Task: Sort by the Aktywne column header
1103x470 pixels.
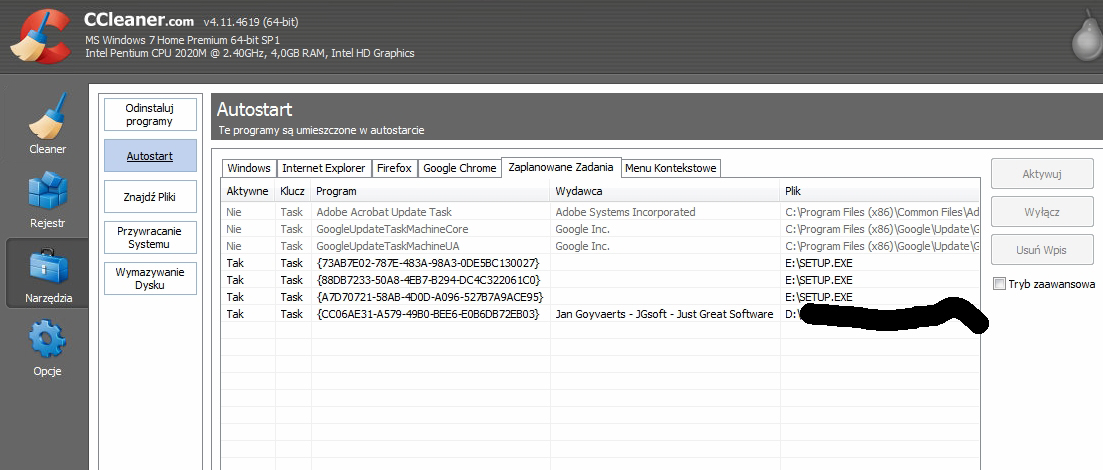Action: point(248,191)
